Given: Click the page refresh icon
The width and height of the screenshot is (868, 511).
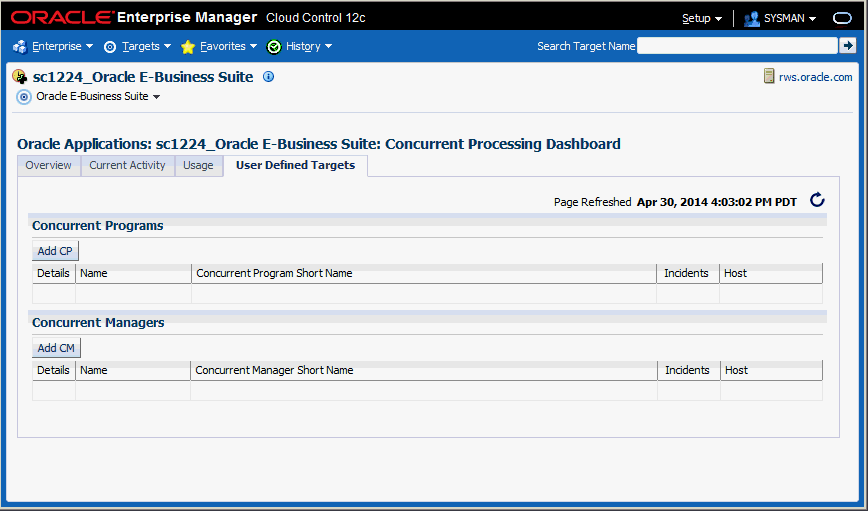Looking at the screenshot, I should (x=817, y=200).
